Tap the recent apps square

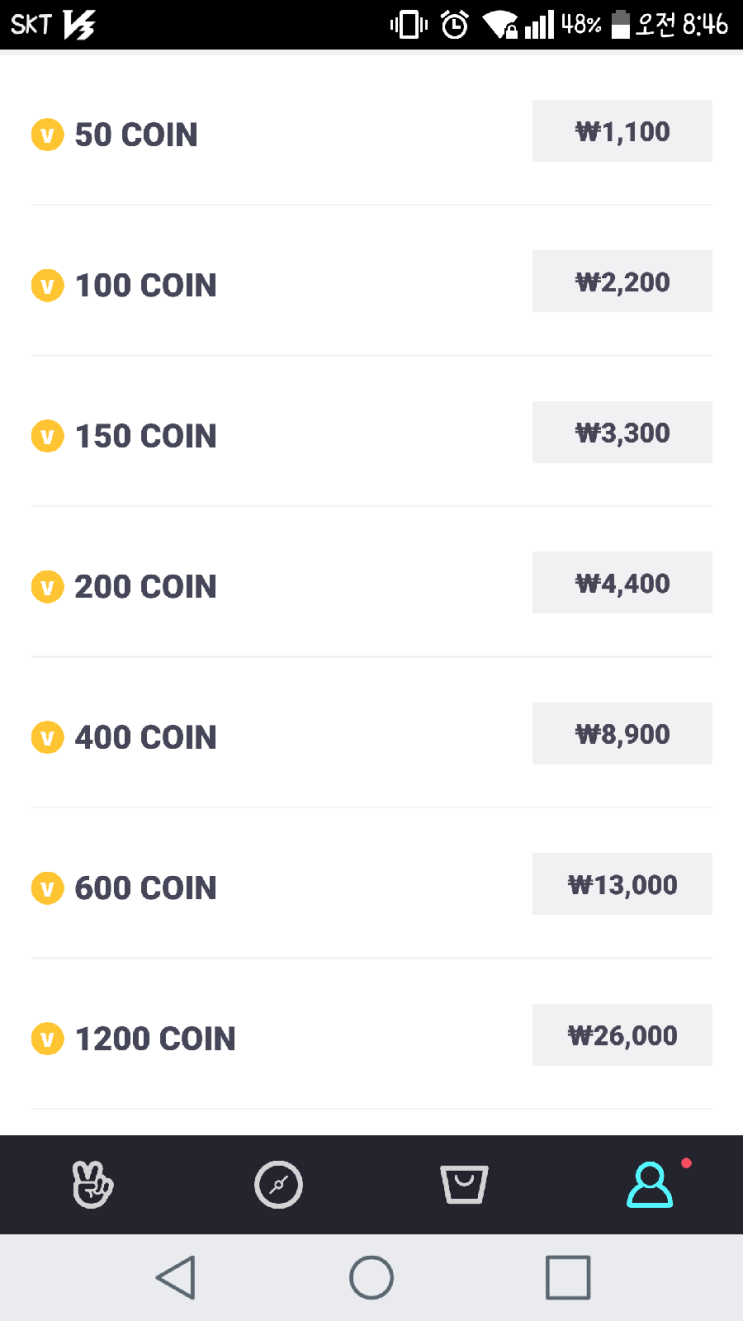point(568,1277)
